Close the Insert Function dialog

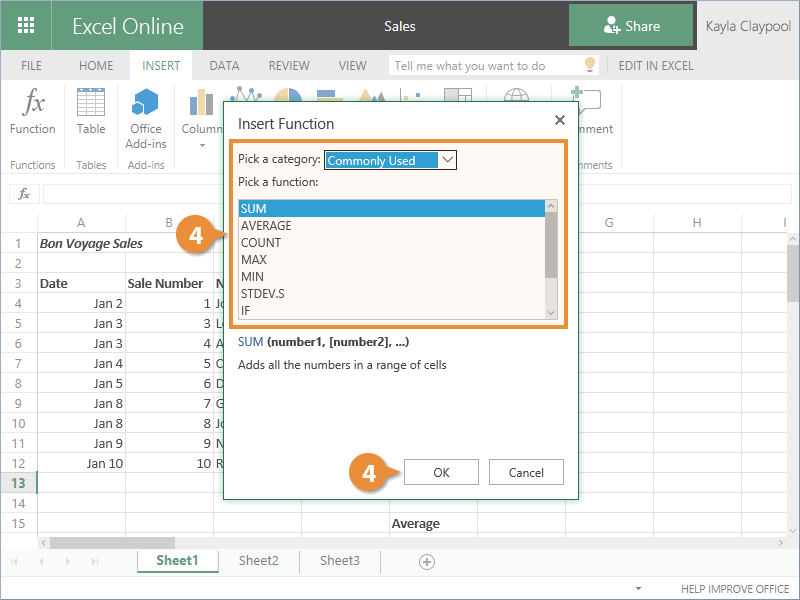point(559,121)
